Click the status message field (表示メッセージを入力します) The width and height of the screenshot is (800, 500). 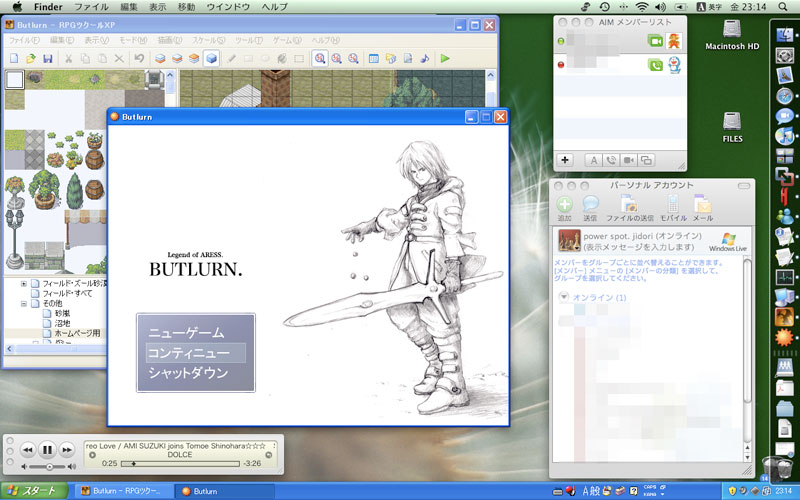pyautogui.click(x=638, y=247)
